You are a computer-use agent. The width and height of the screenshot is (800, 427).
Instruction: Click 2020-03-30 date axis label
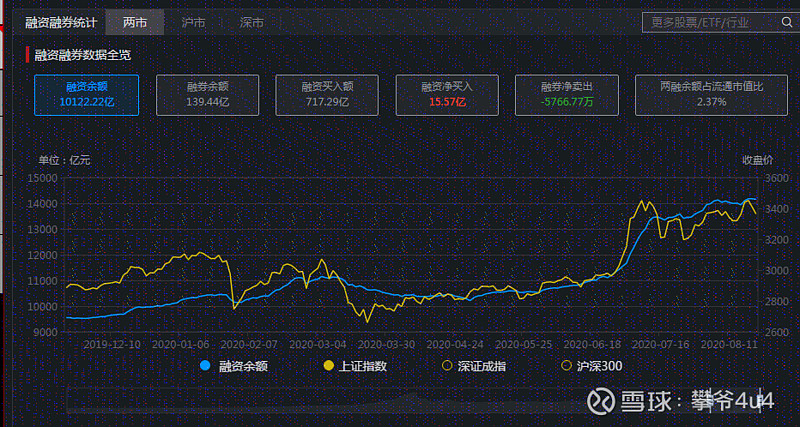point(386,344)
